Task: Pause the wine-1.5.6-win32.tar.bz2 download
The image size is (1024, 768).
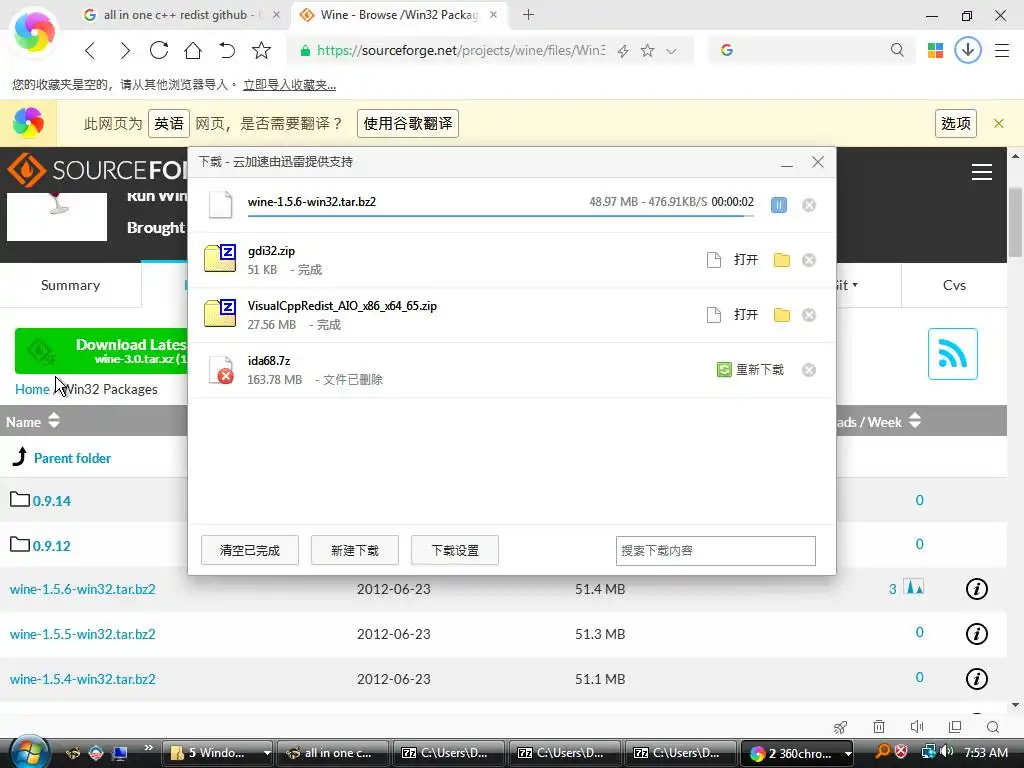Action: (x=778, y=205)
